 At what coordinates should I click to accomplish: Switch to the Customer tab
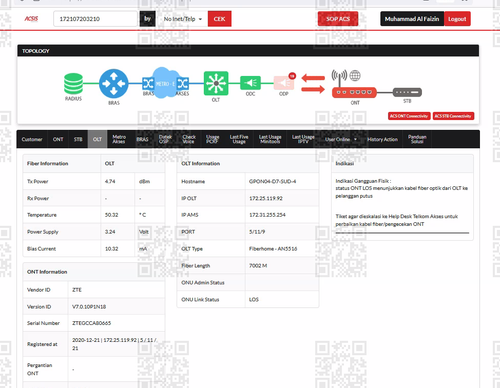pos(32,139)
